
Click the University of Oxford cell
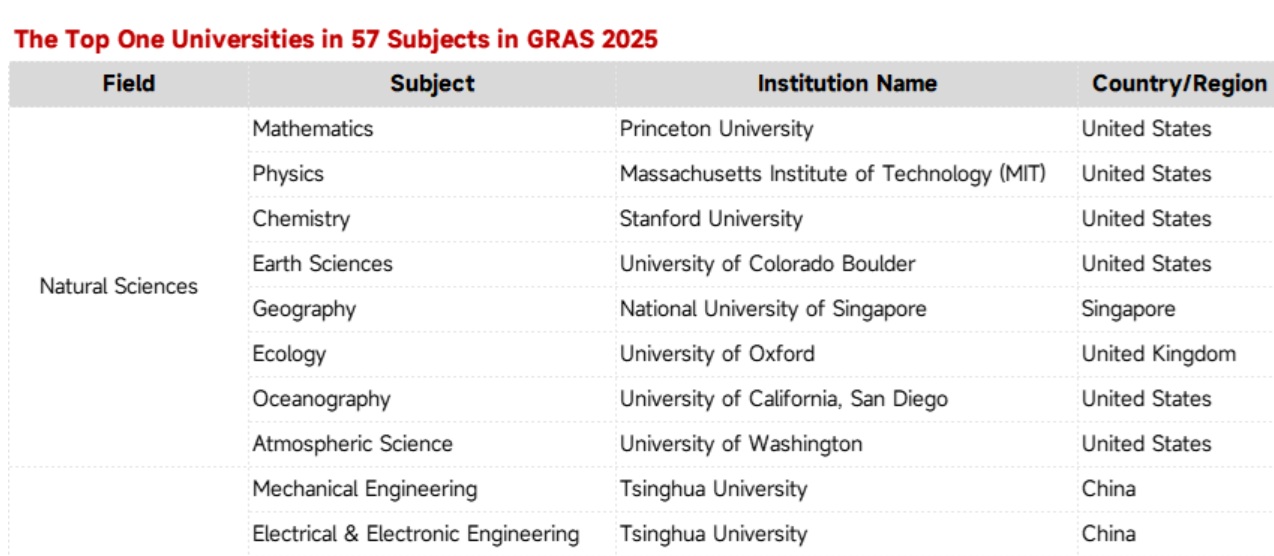[717, 354]
